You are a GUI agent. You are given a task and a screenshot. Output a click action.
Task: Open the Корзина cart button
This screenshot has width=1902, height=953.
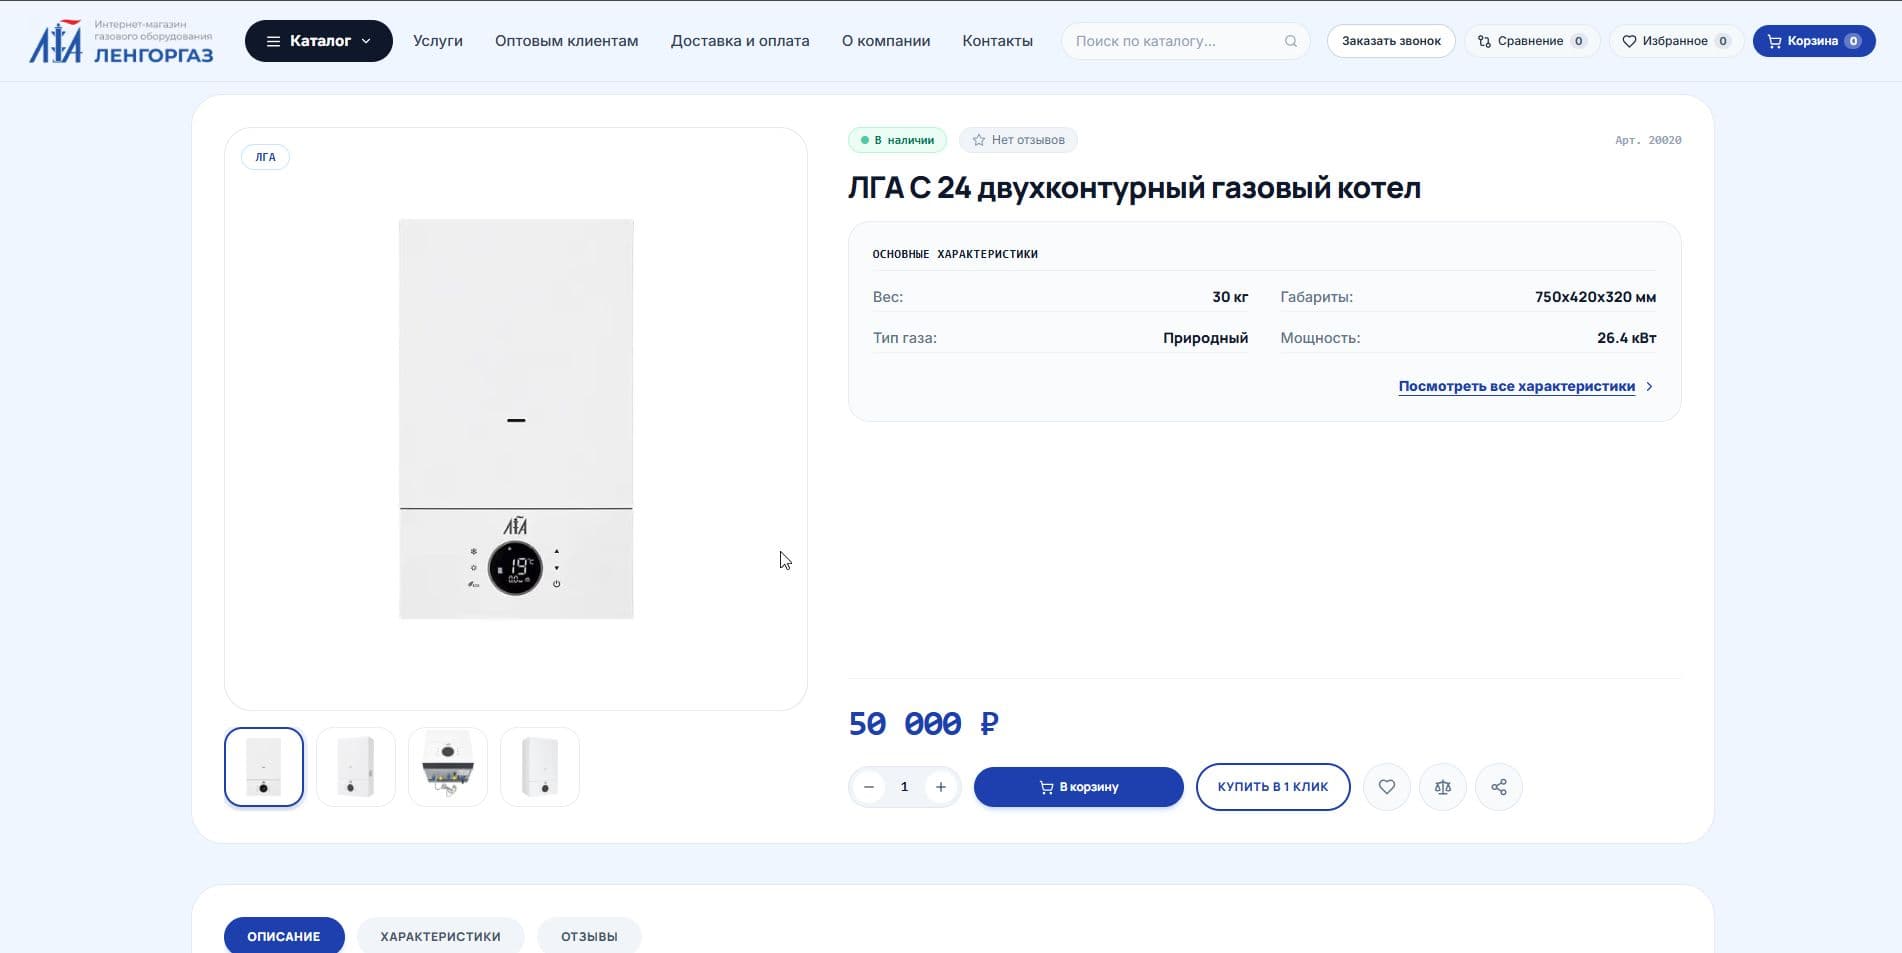coord(1814,41)
